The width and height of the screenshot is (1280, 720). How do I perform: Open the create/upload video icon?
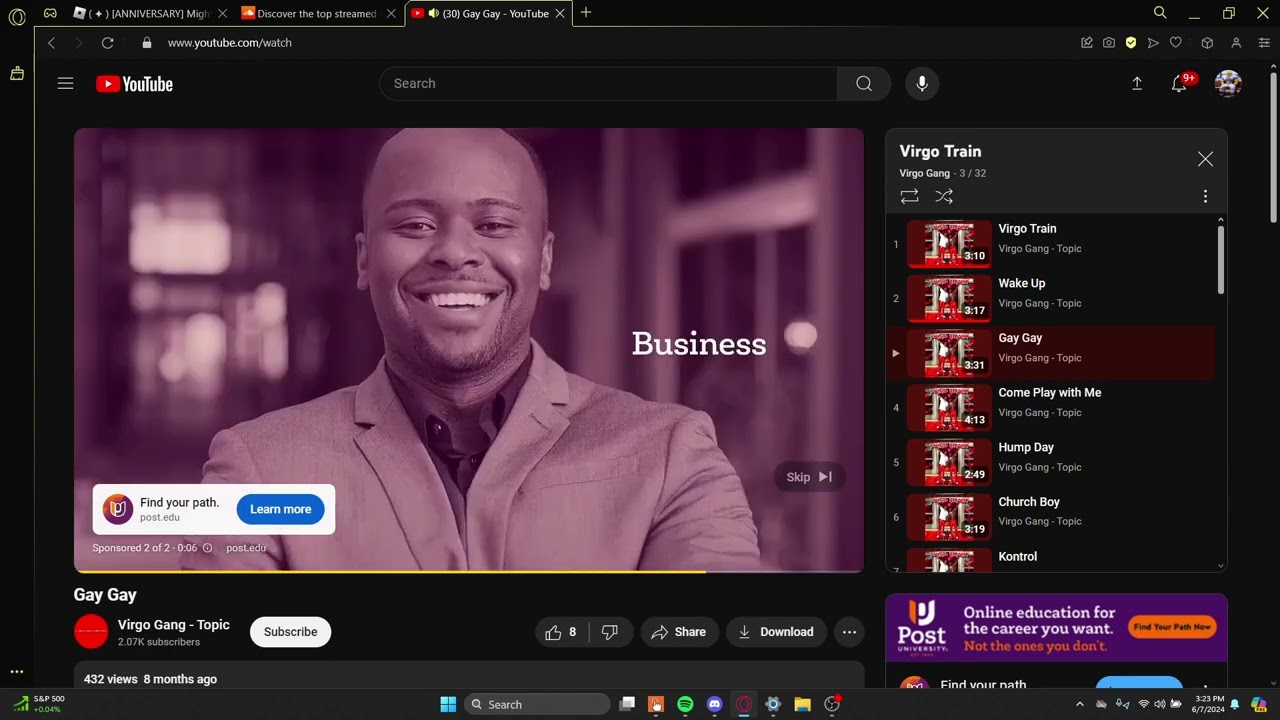click(1137, 84)
